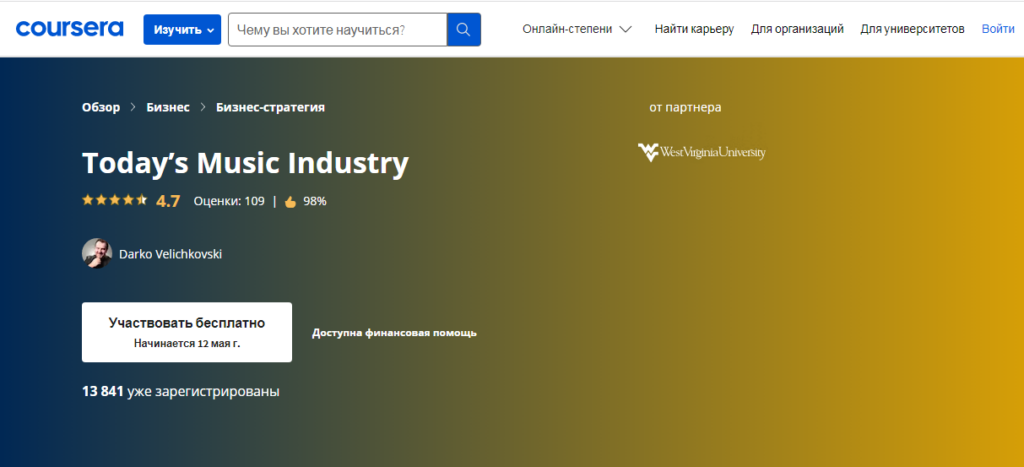Viewport: 1024px width, 467px height.
Task: Open the Для университетов link
Action: [912, 29]
